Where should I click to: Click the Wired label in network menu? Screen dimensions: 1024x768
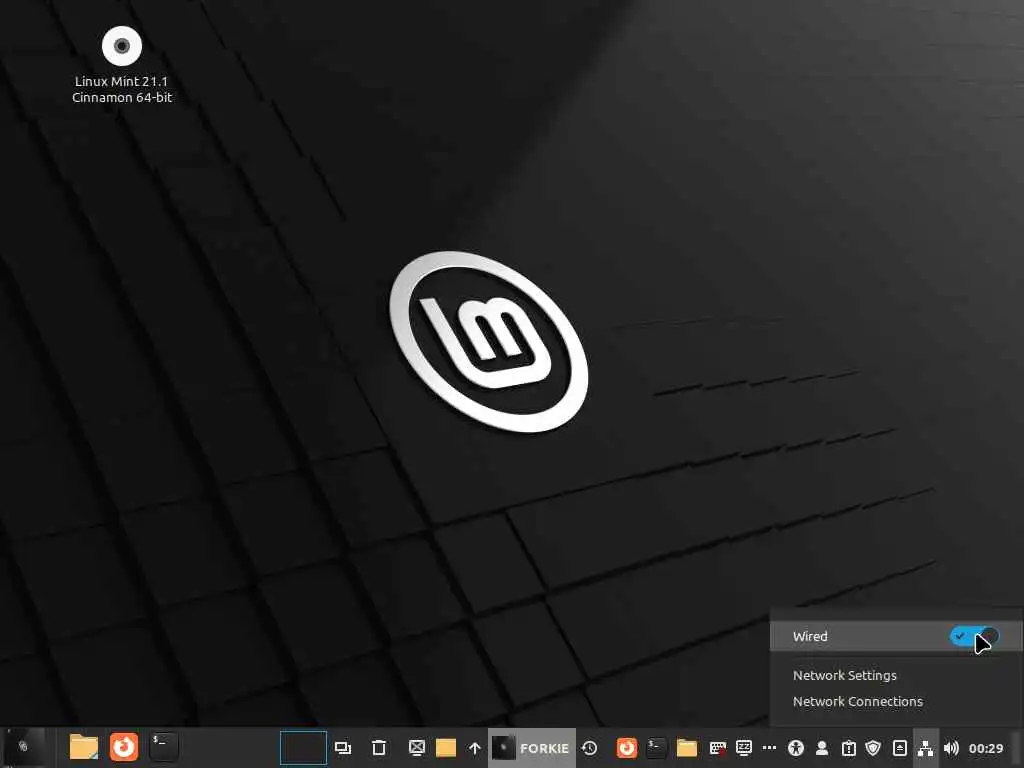tap(810, 636)
